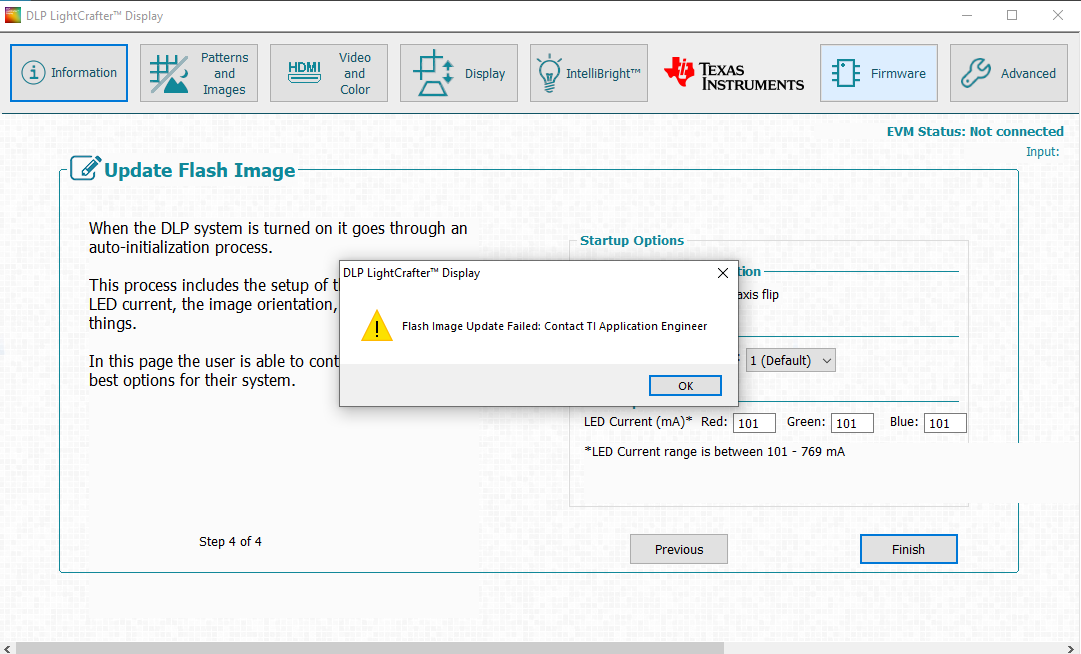Open the Information tab

coord(69,73)
